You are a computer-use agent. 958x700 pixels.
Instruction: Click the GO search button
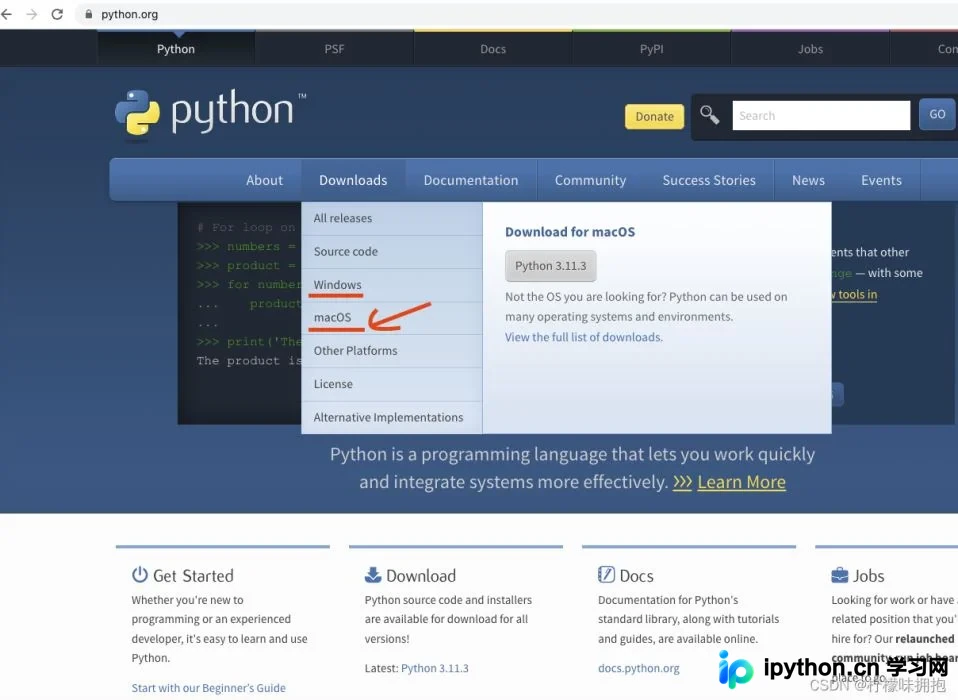[x=937, y=114]
